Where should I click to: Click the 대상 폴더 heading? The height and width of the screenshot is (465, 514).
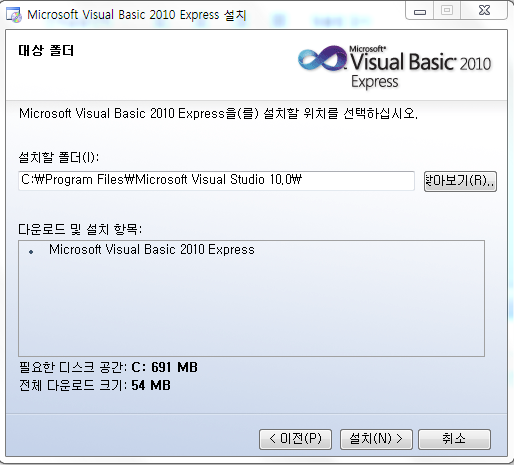46,51
